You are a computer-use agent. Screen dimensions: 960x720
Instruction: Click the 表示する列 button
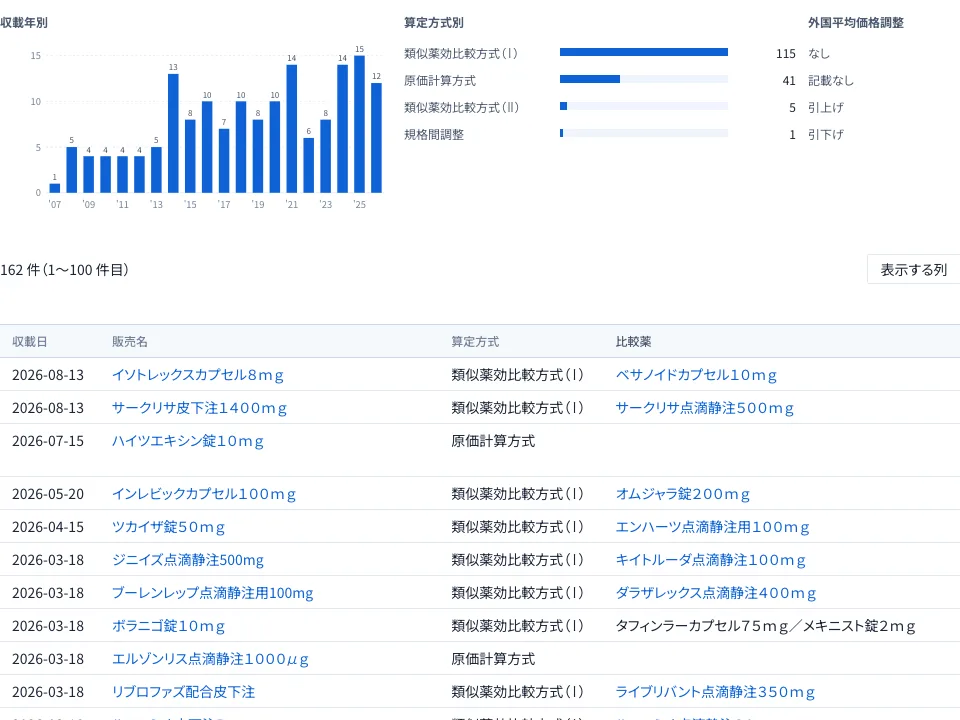pos(913,269)
